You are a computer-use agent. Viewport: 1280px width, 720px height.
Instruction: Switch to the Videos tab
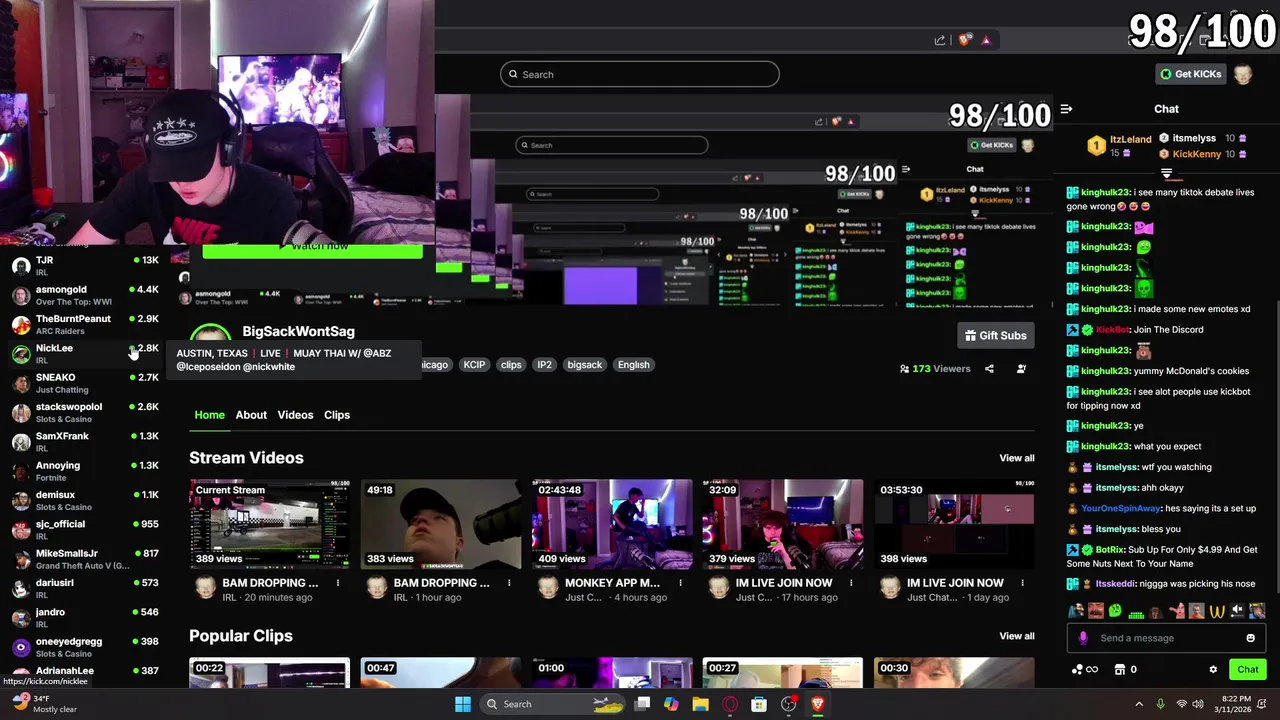295,415
